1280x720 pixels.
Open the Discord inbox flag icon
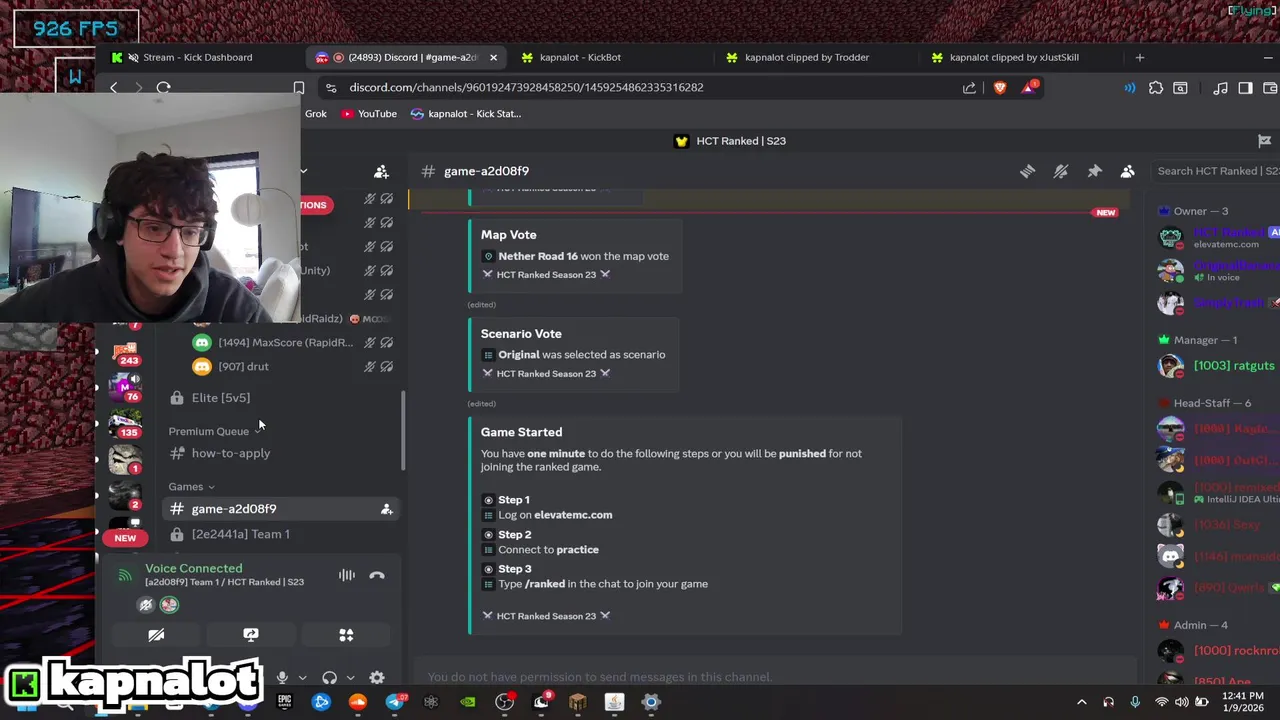pos(1264,141)
